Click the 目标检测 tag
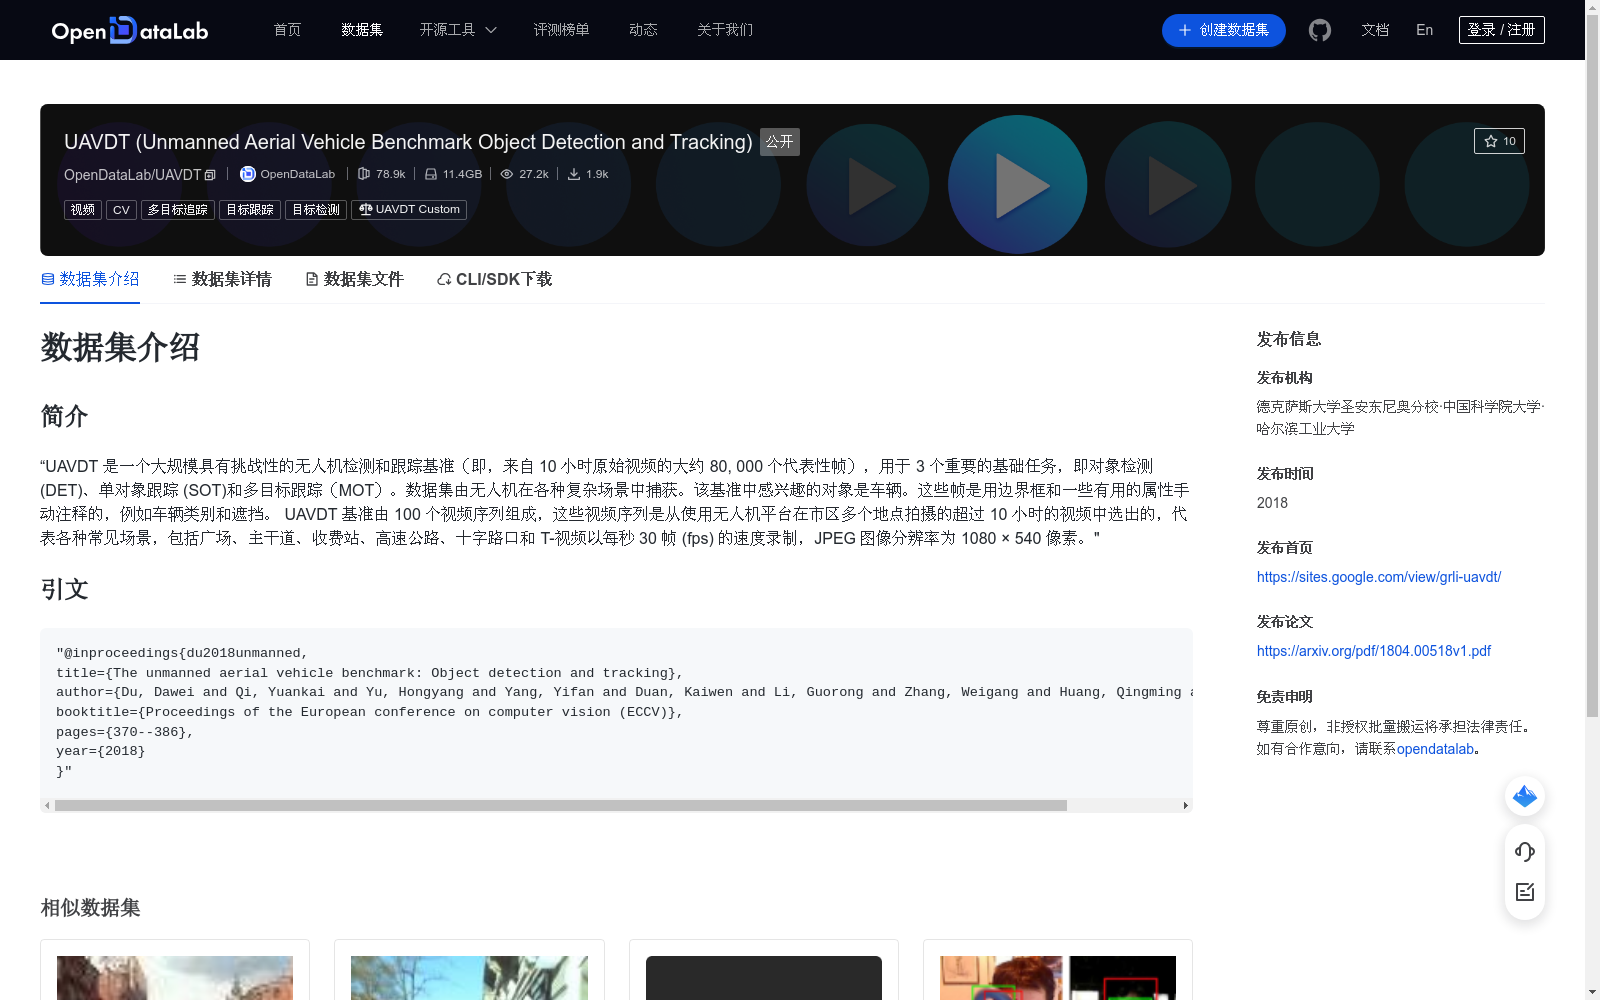Screen dimensions: 1600x1000 (316, 210)
